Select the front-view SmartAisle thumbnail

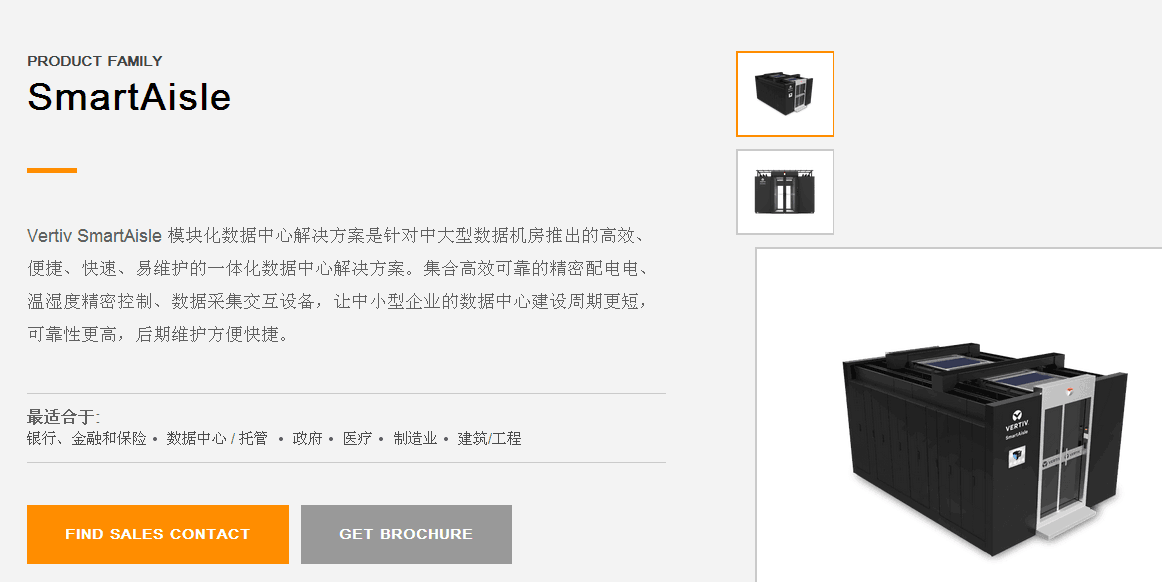(785, 192)
